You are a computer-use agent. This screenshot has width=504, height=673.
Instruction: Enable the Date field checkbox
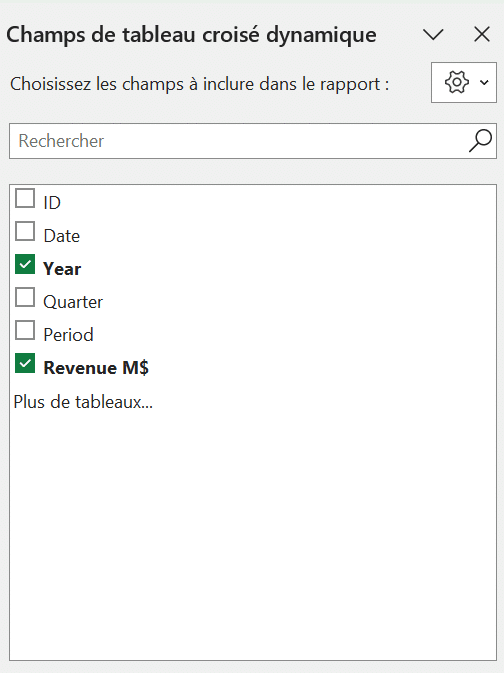[25, 231]
